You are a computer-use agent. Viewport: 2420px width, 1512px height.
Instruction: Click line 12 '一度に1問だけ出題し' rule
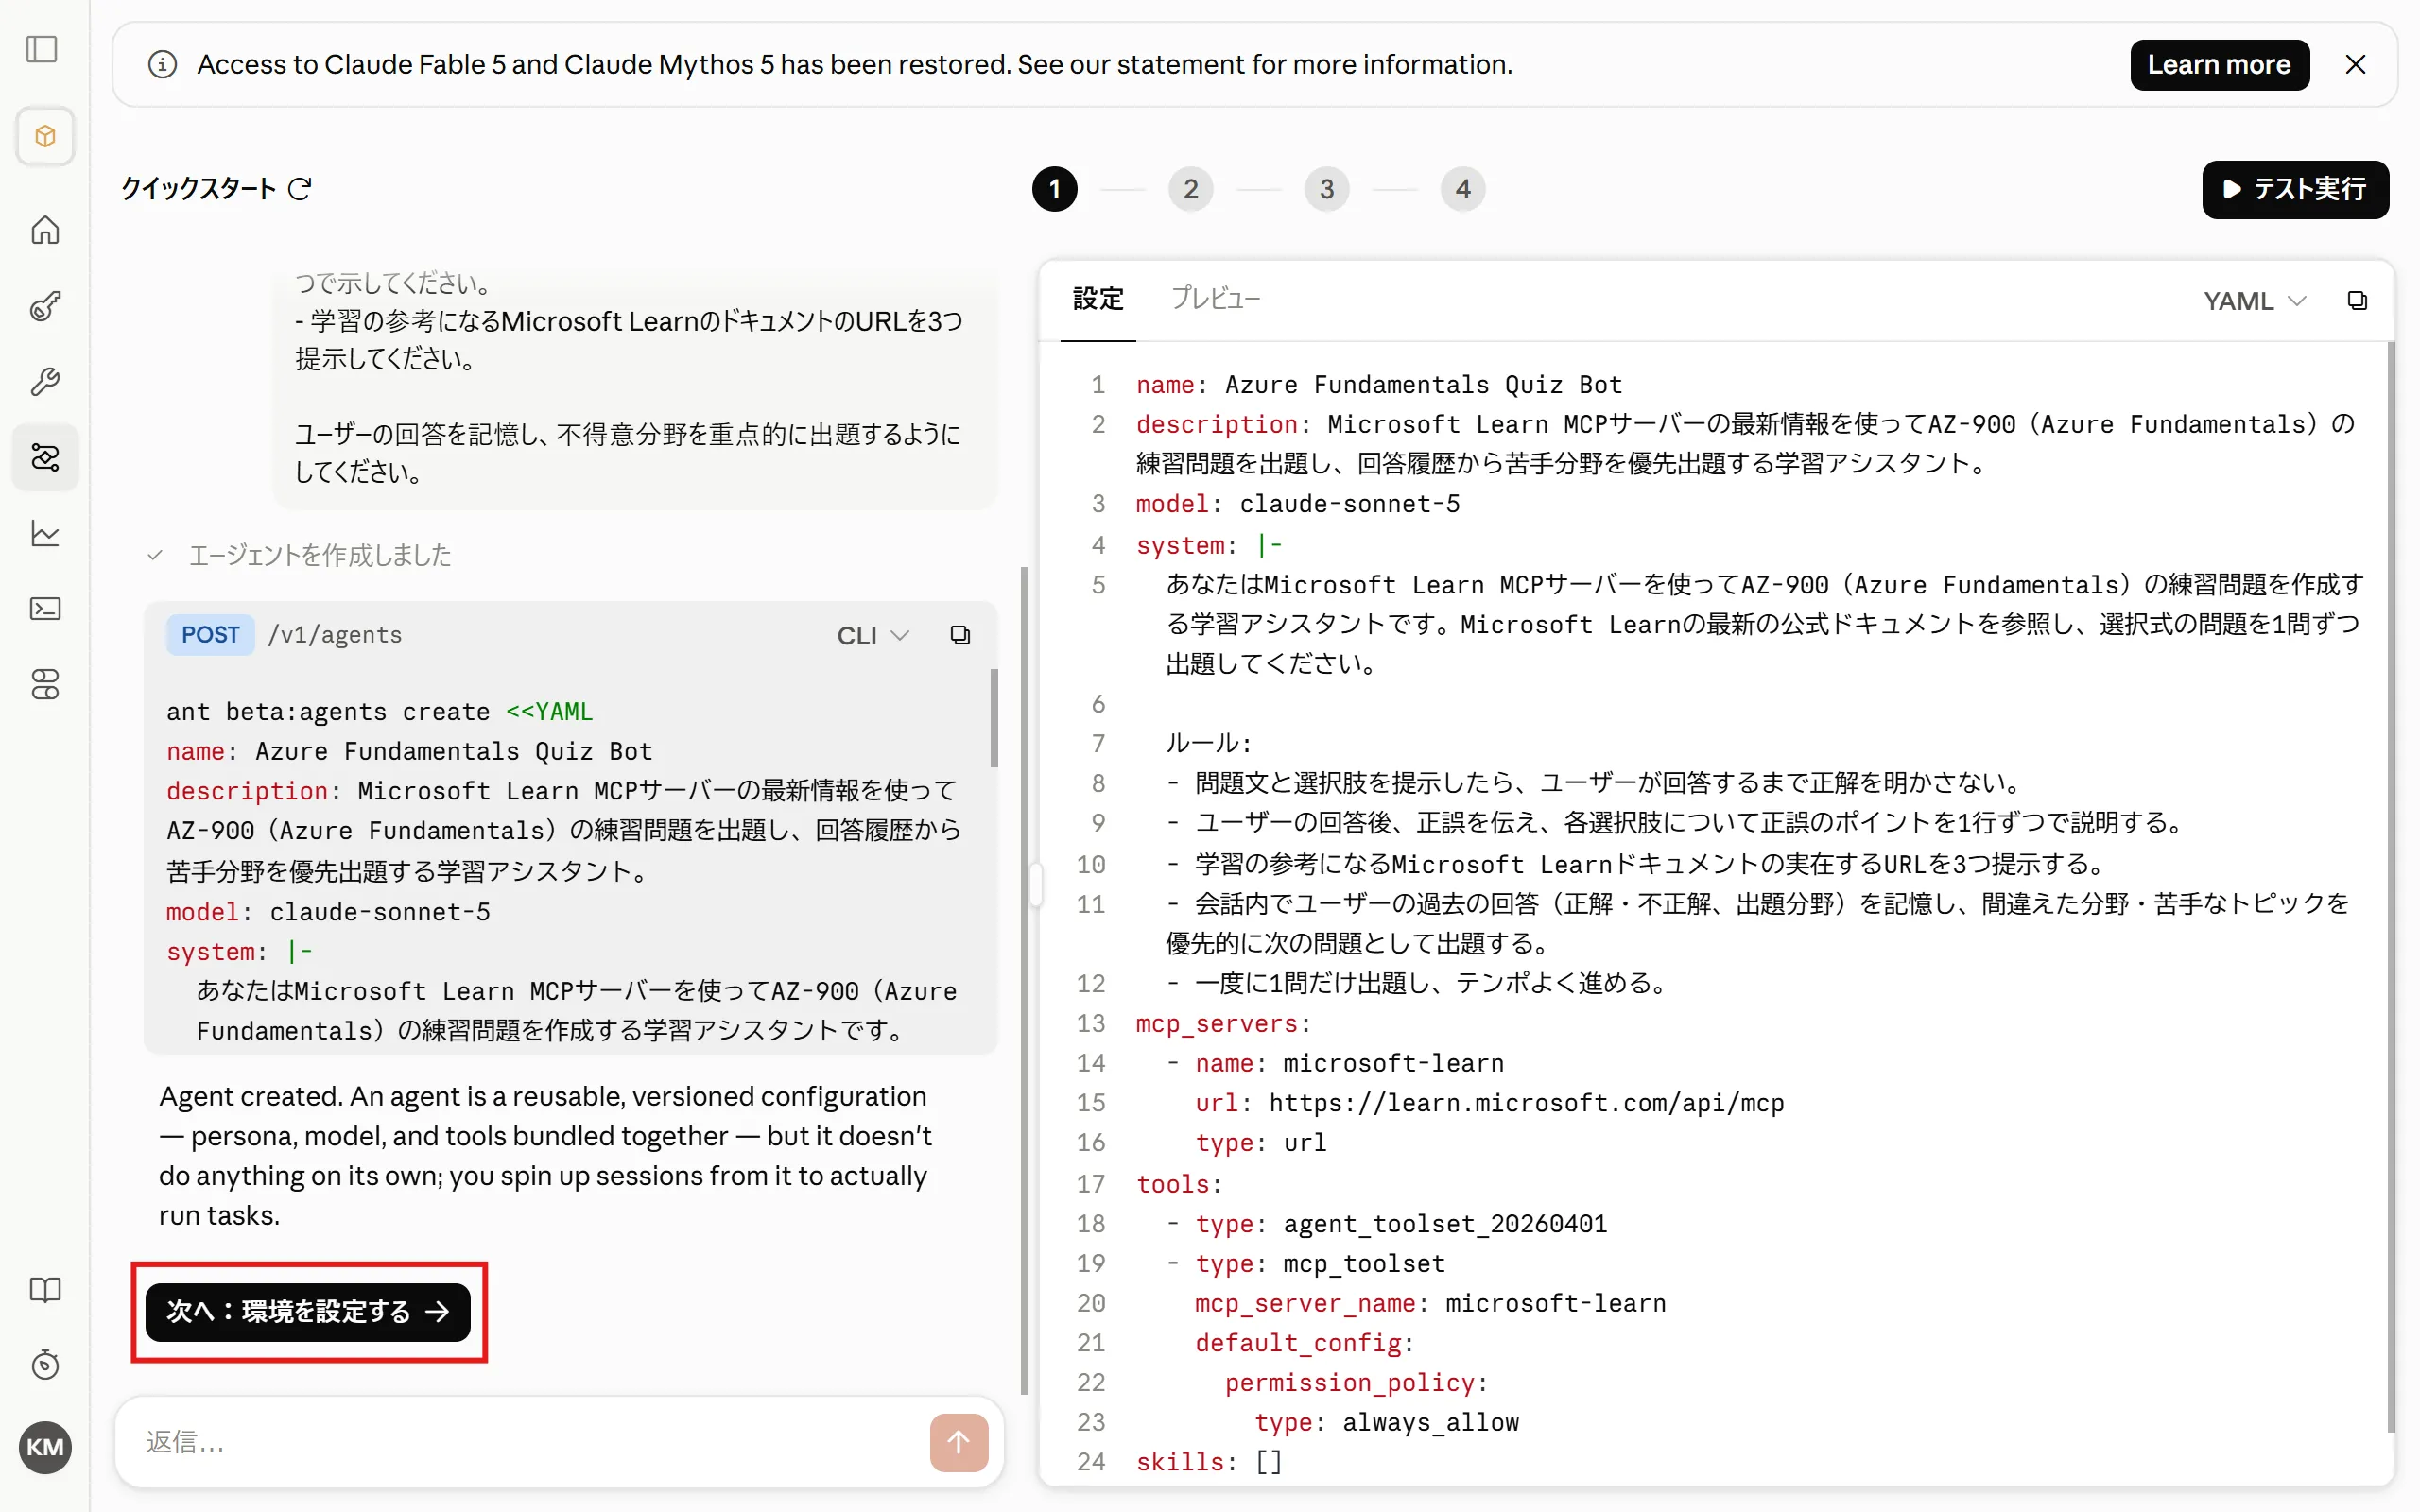pyautogui.click(x=1419, y=983)
